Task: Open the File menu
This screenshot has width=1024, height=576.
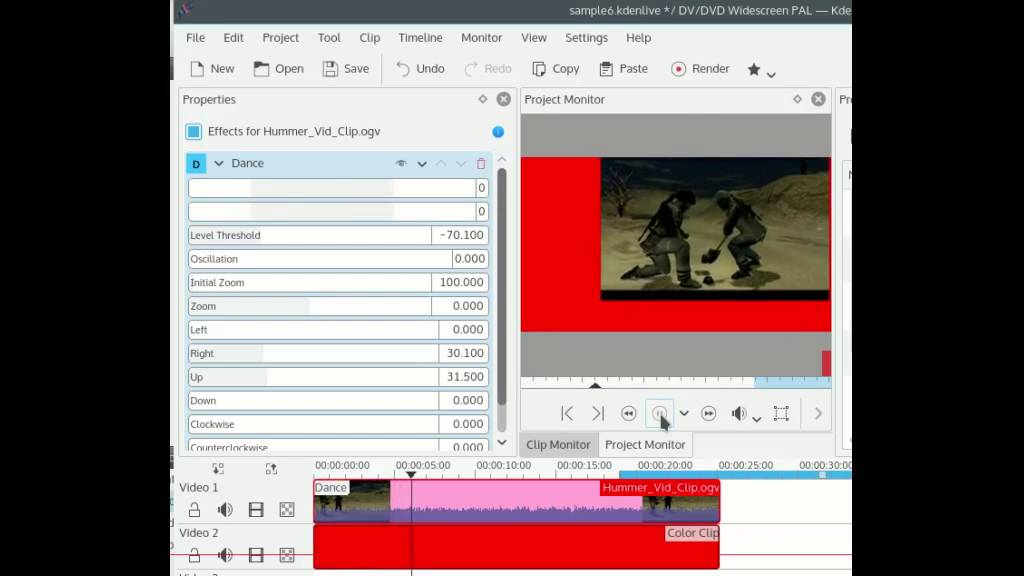Action: coord(195,38)
